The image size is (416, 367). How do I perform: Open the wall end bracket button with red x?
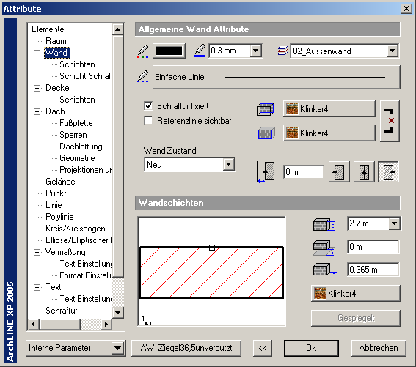pos(390,121)
